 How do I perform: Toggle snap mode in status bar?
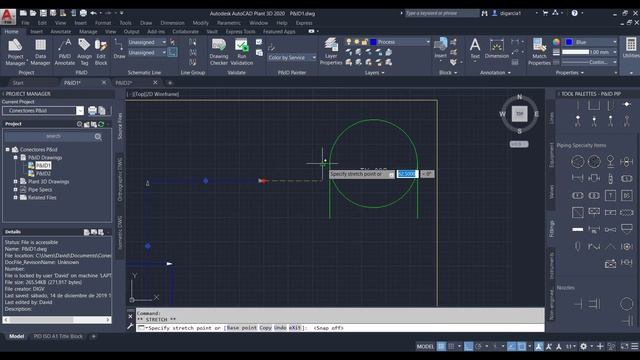tap(451, 346)
